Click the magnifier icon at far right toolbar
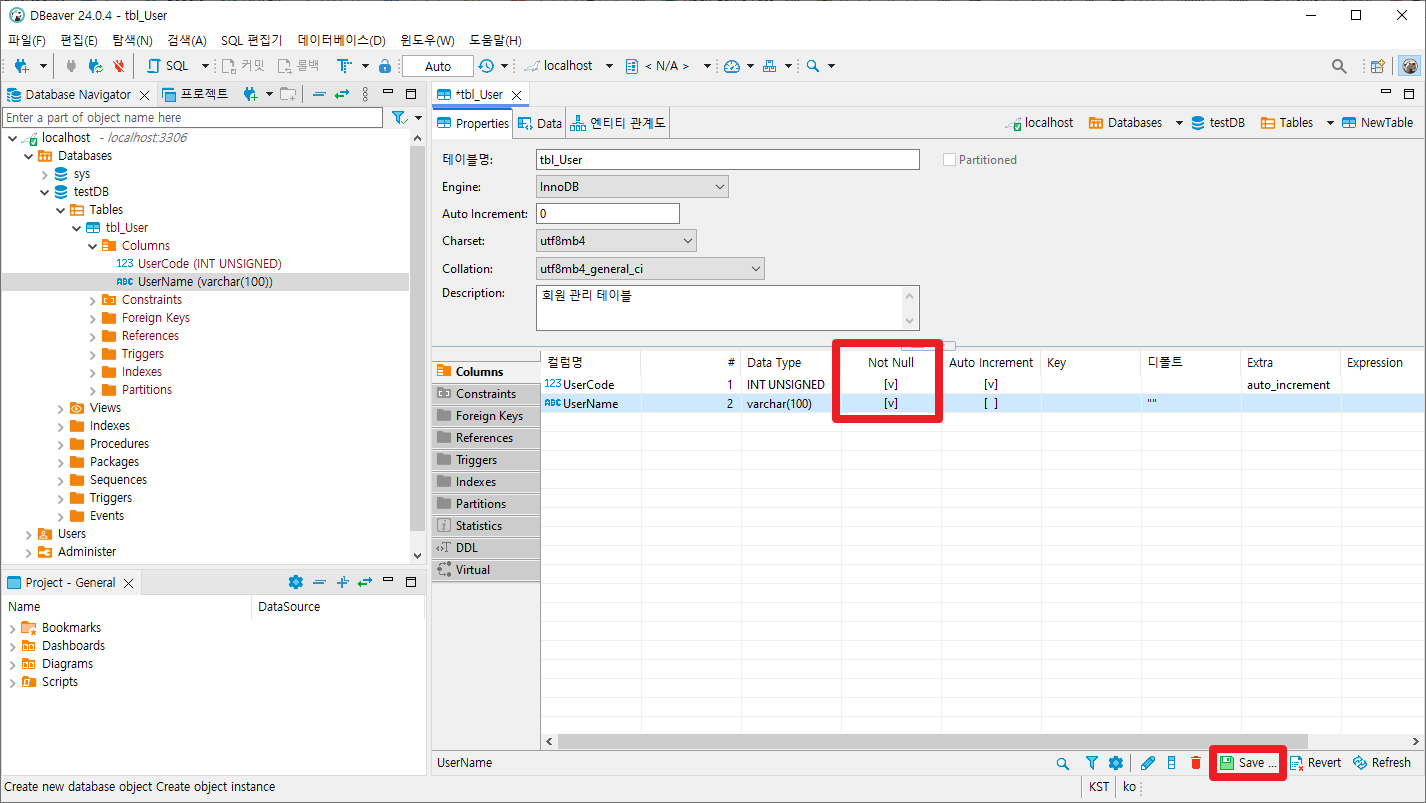Screen dimensions: 1426x803 point(1339,66)
